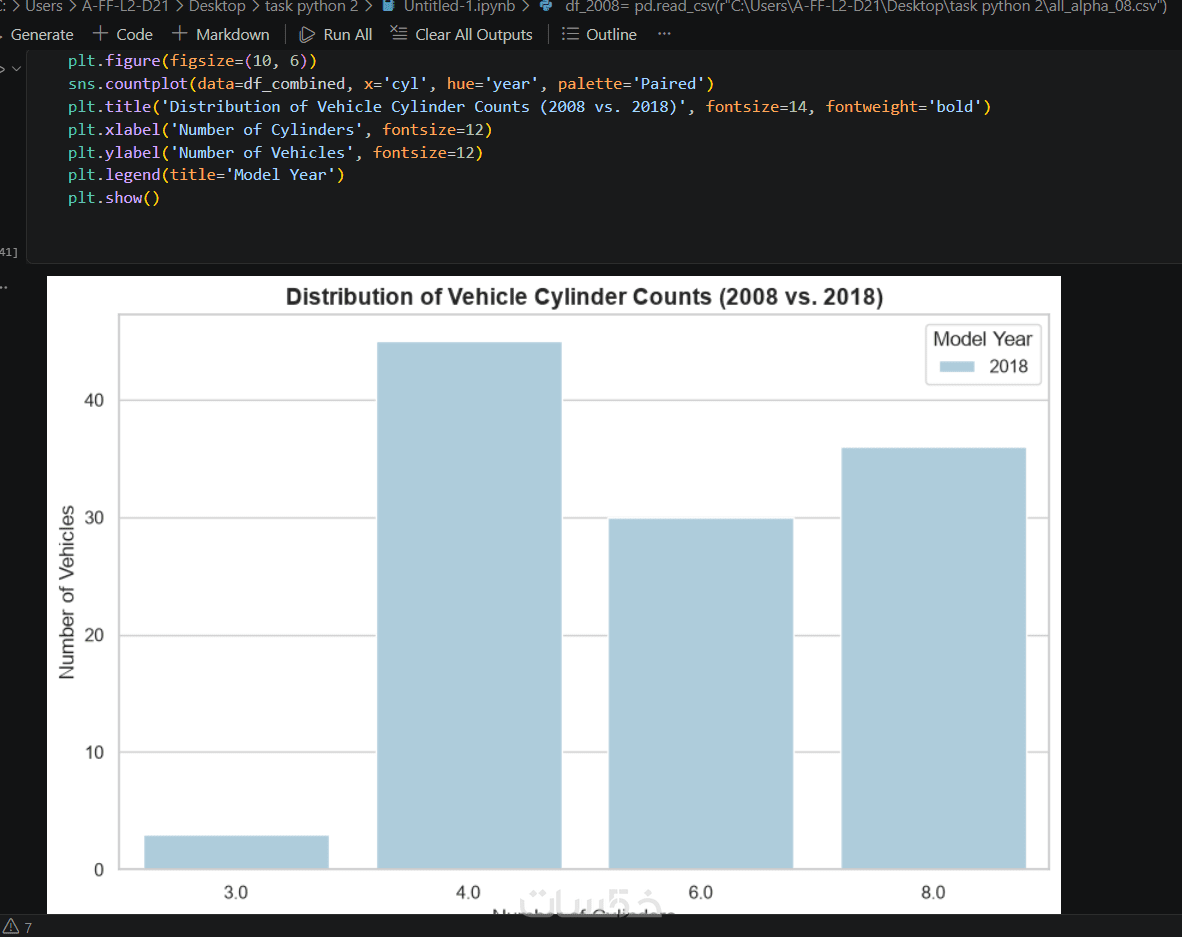This screenshot has width=1182, height=937.
Task: Click the Clear All Outputs icon
Action: [399, 34]
